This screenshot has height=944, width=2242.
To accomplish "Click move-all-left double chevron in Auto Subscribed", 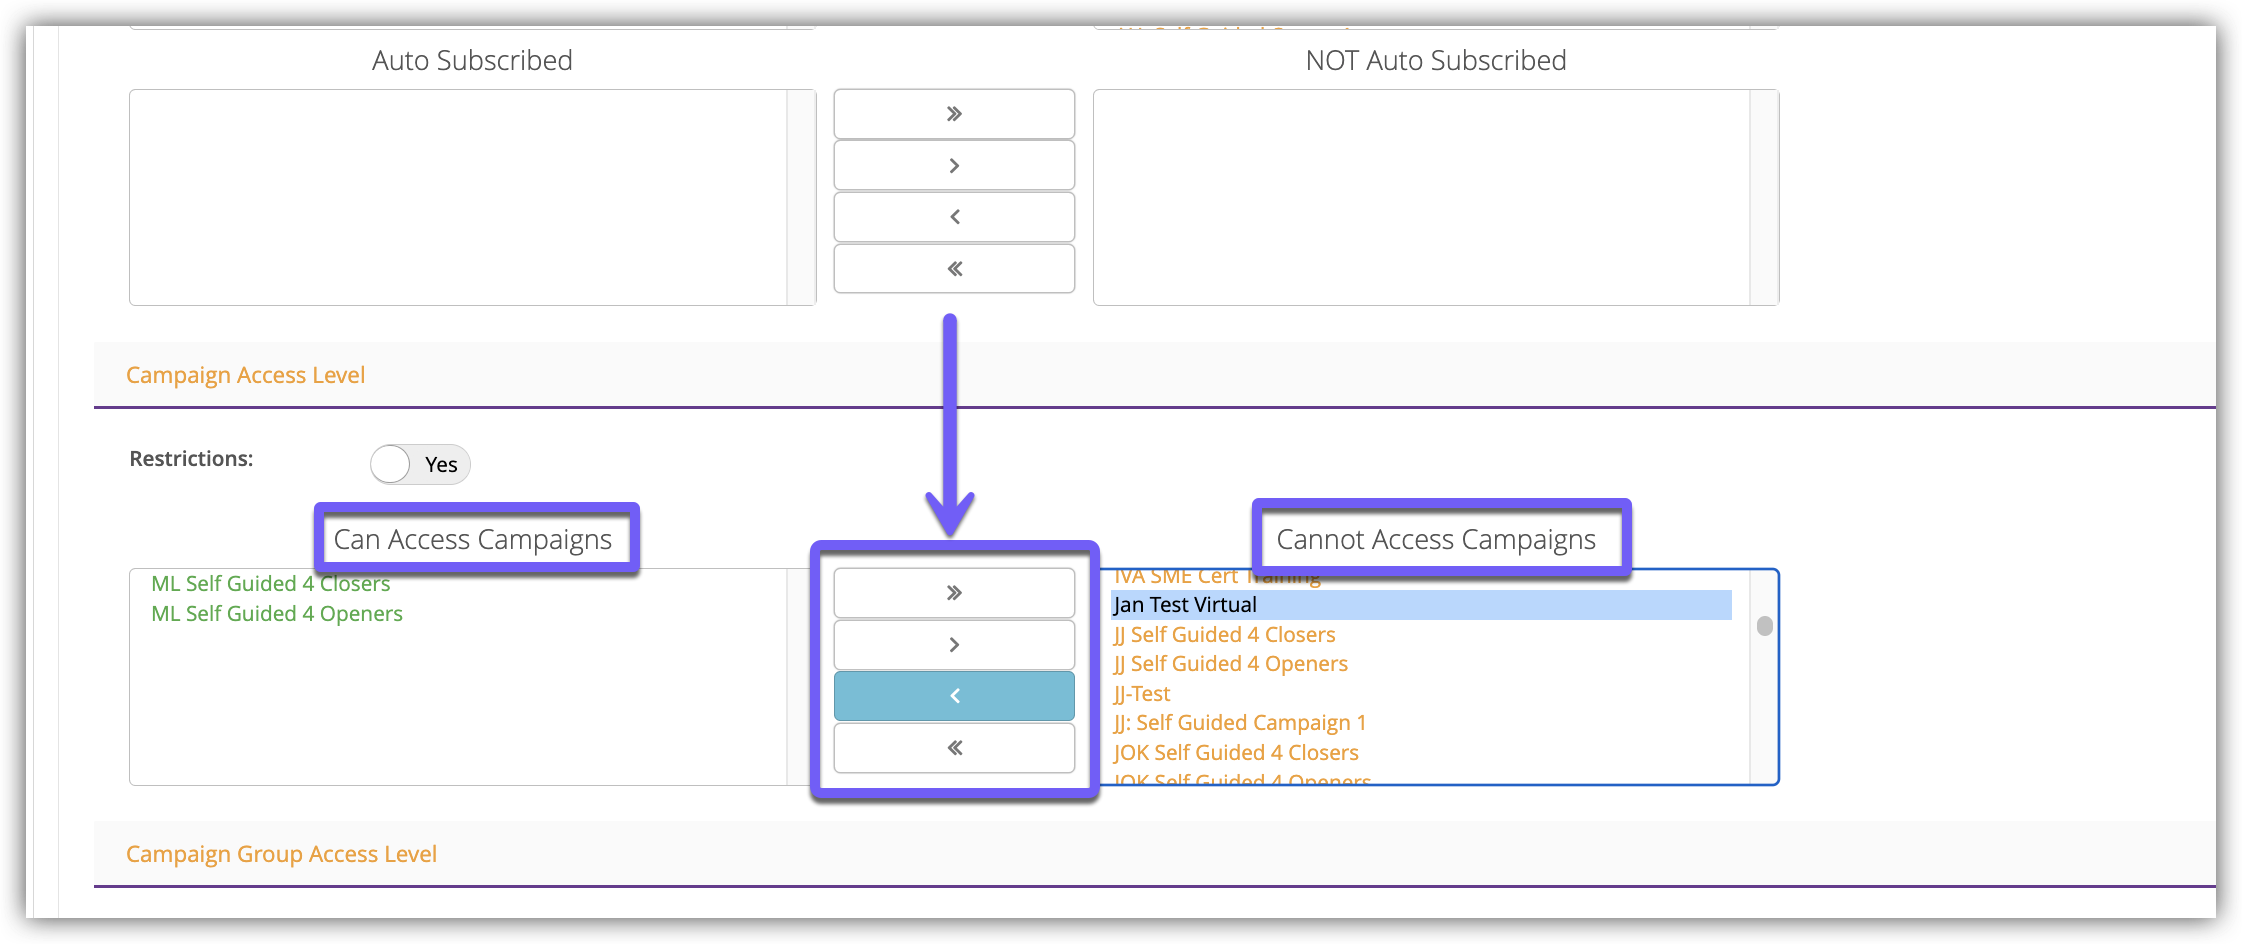I will click(x=954, y=269).
